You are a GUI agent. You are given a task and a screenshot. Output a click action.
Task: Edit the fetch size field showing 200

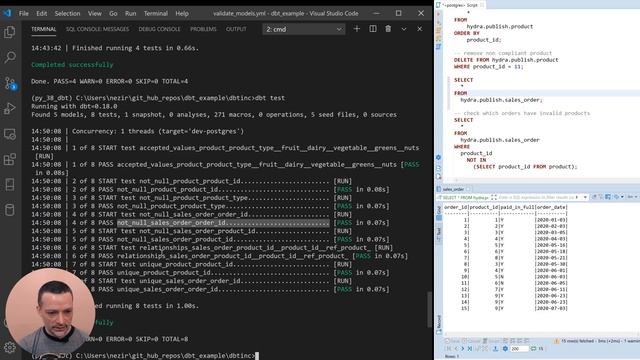pos(519,349)
